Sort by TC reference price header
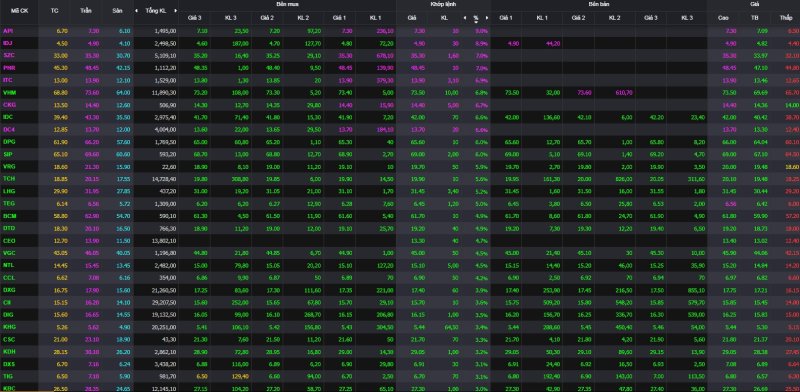 pos(54,11)
